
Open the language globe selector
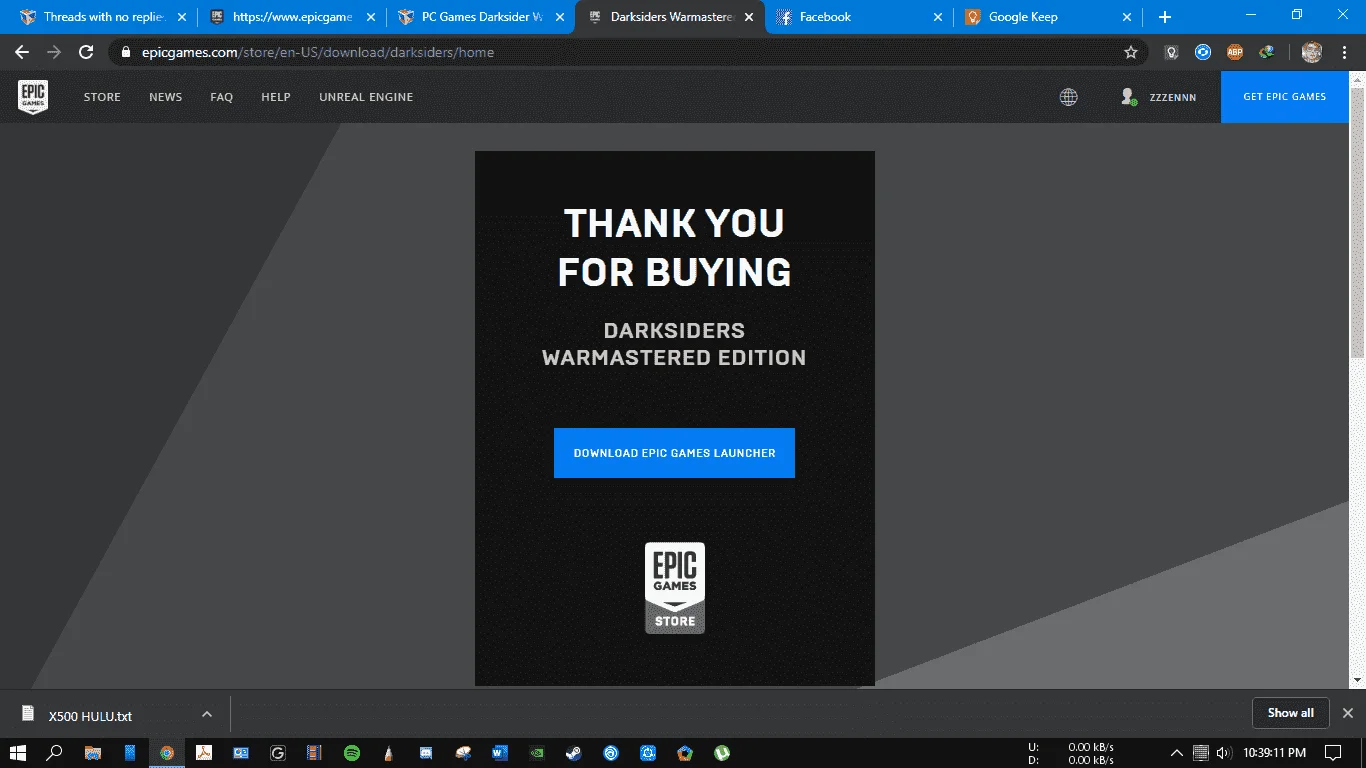point(1068,97)
